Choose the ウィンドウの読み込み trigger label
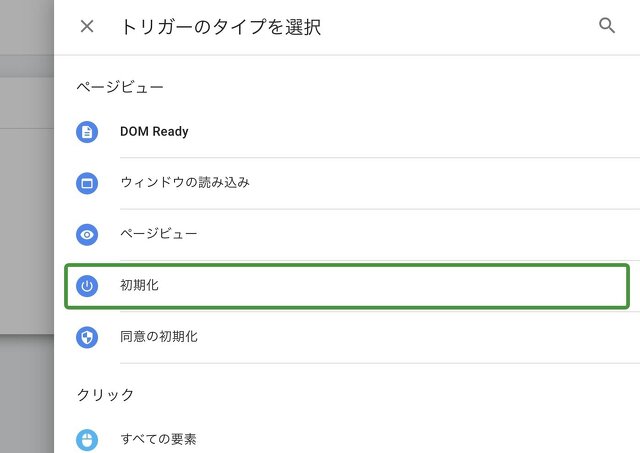640x453 pixels. coord(184,183)
